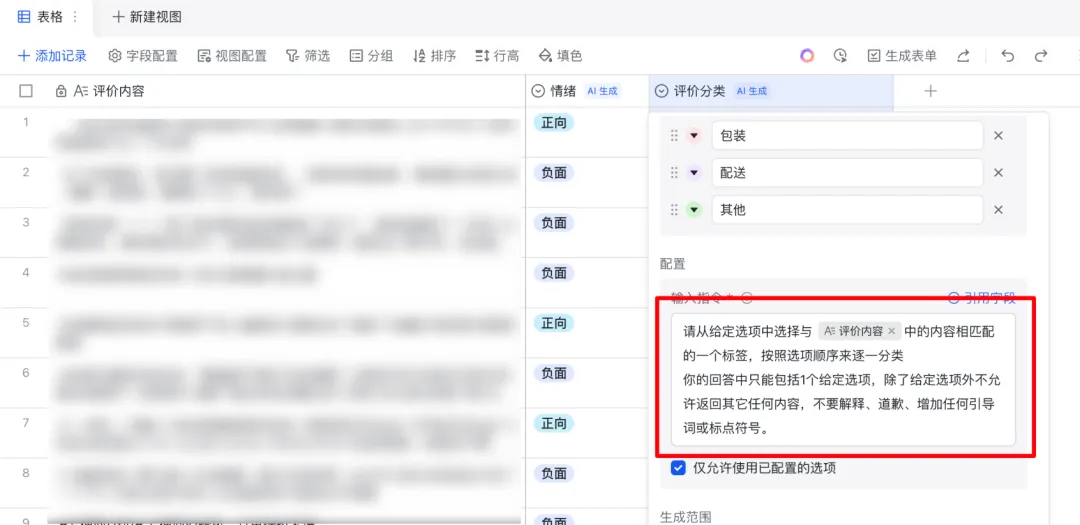Open the 筛选 filter option
Viewport: 1080px width, 525px height.
(x=308, y=56)
